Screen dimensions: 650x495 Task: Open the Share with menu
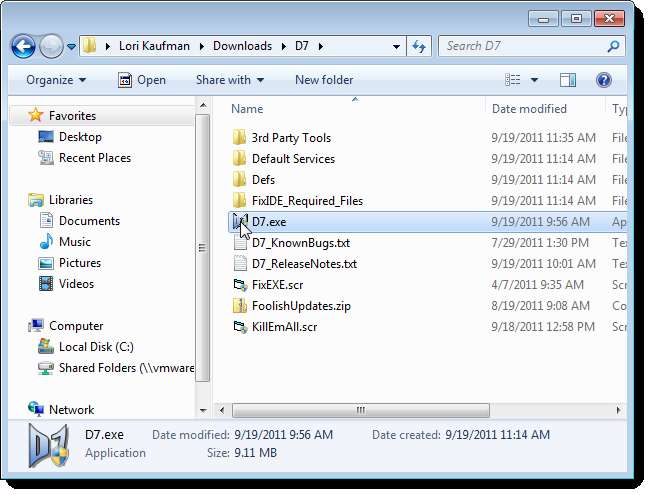[x=230, y=80]
